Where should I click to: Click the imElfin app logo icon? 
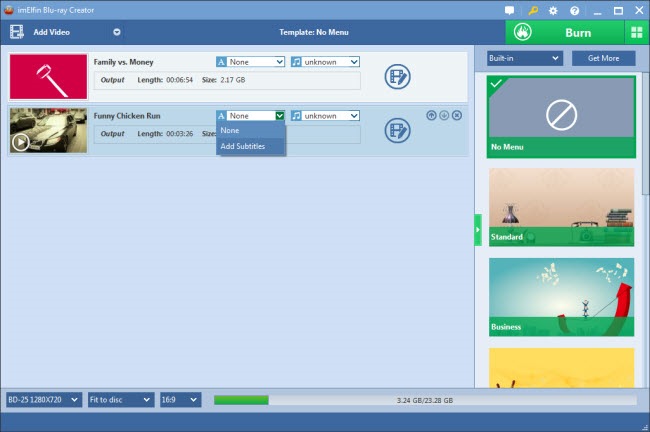pos(9,10)
